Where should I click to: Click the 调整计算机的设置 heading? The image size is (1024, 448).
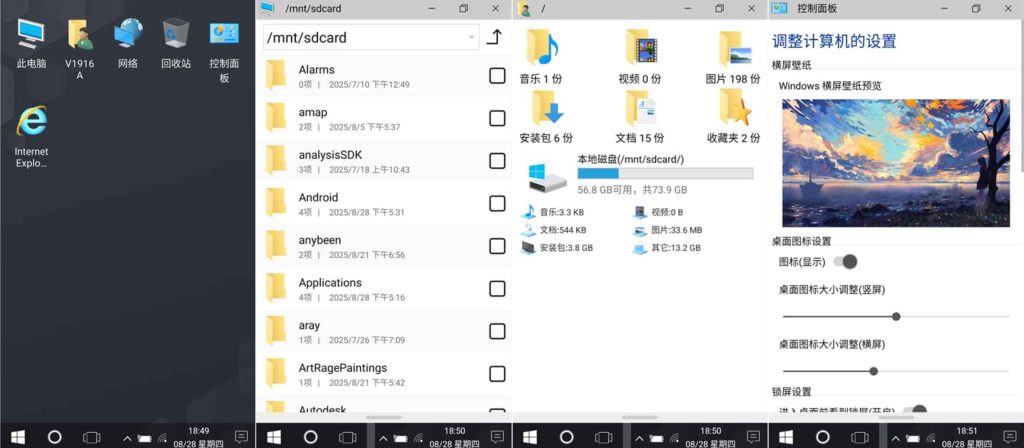(x=834, y=41)
